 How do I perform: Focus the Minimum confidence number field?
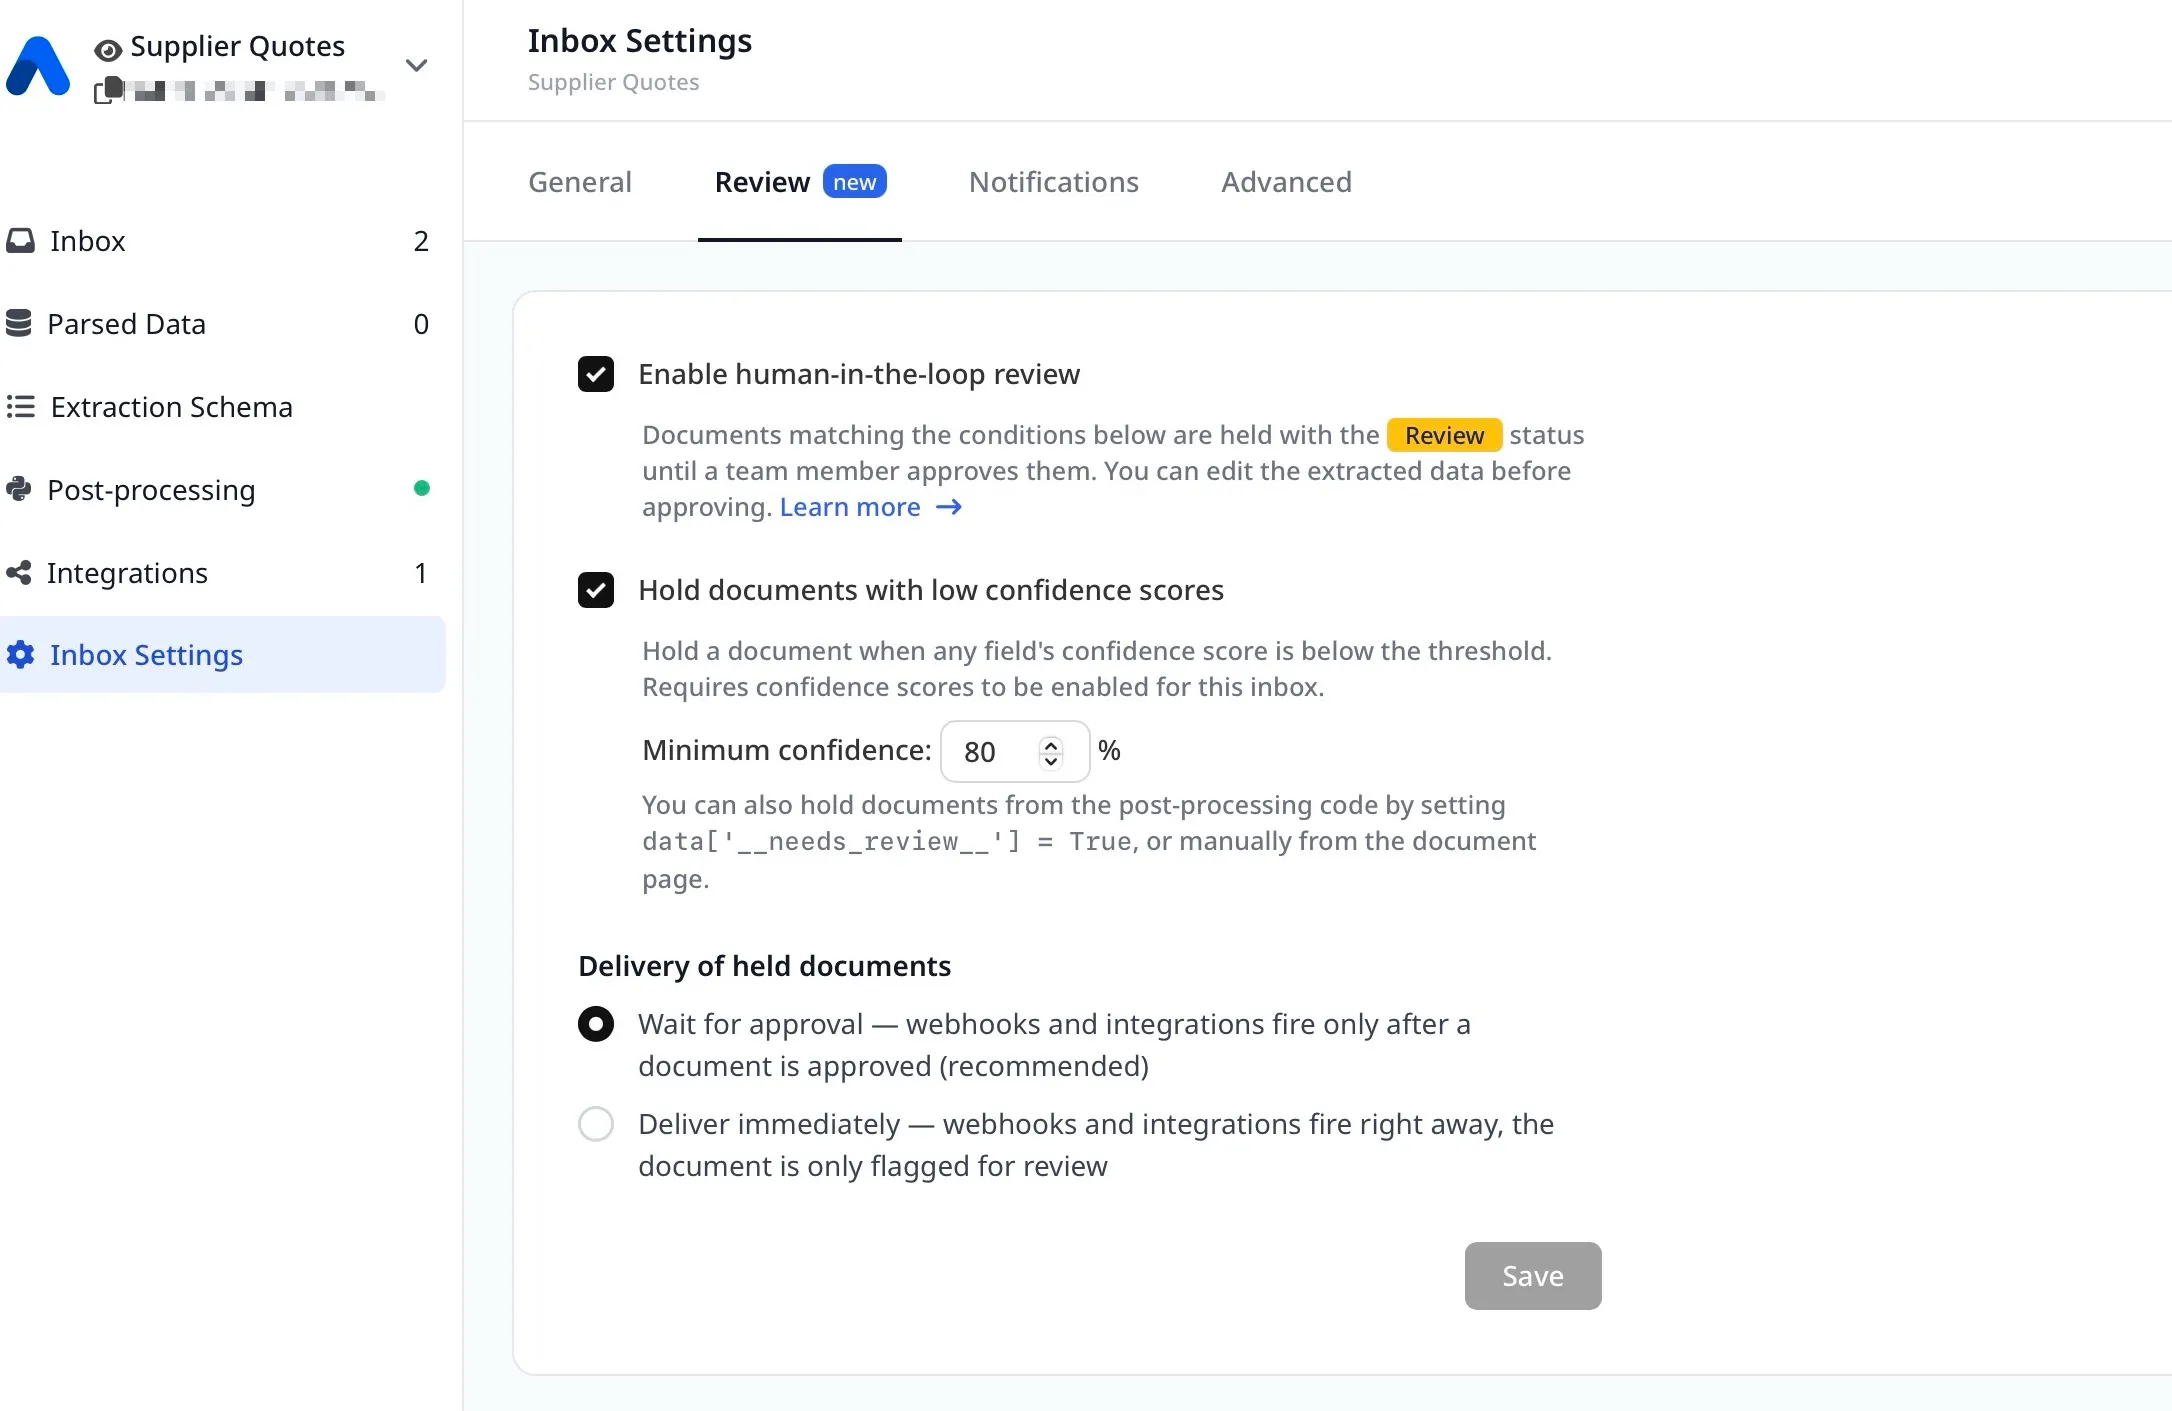click(1015, 752)
